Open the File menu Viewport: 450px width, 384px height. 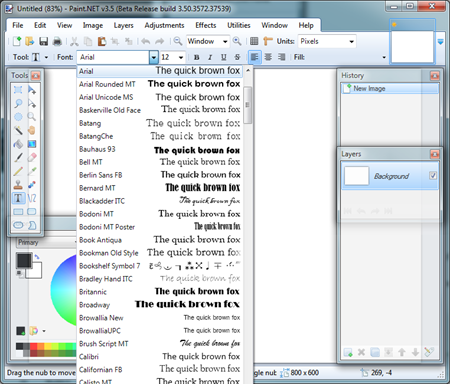pyautogui.click(x=18, y=25)
